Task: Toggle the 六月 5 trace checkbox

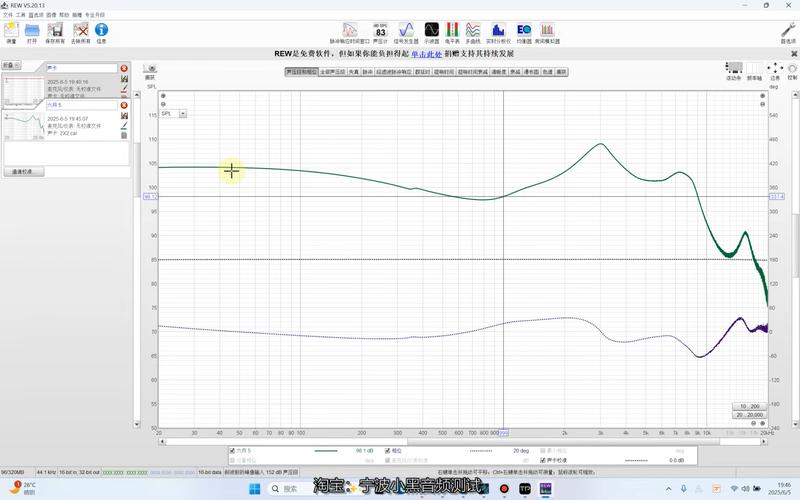Action: coord(233,451)
